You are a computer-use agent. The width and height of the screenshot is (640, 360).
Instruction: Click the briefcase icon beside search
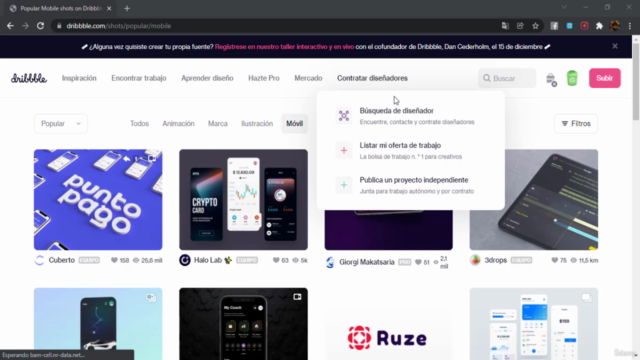tap(551, 79)
